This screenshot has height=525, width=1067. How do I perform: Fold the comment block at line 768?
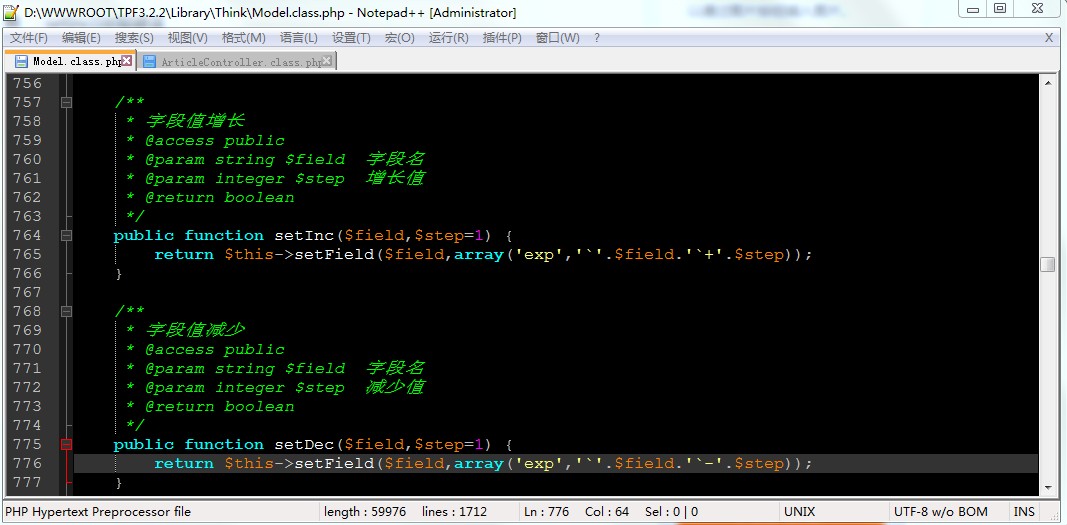(x=67, y=311)
